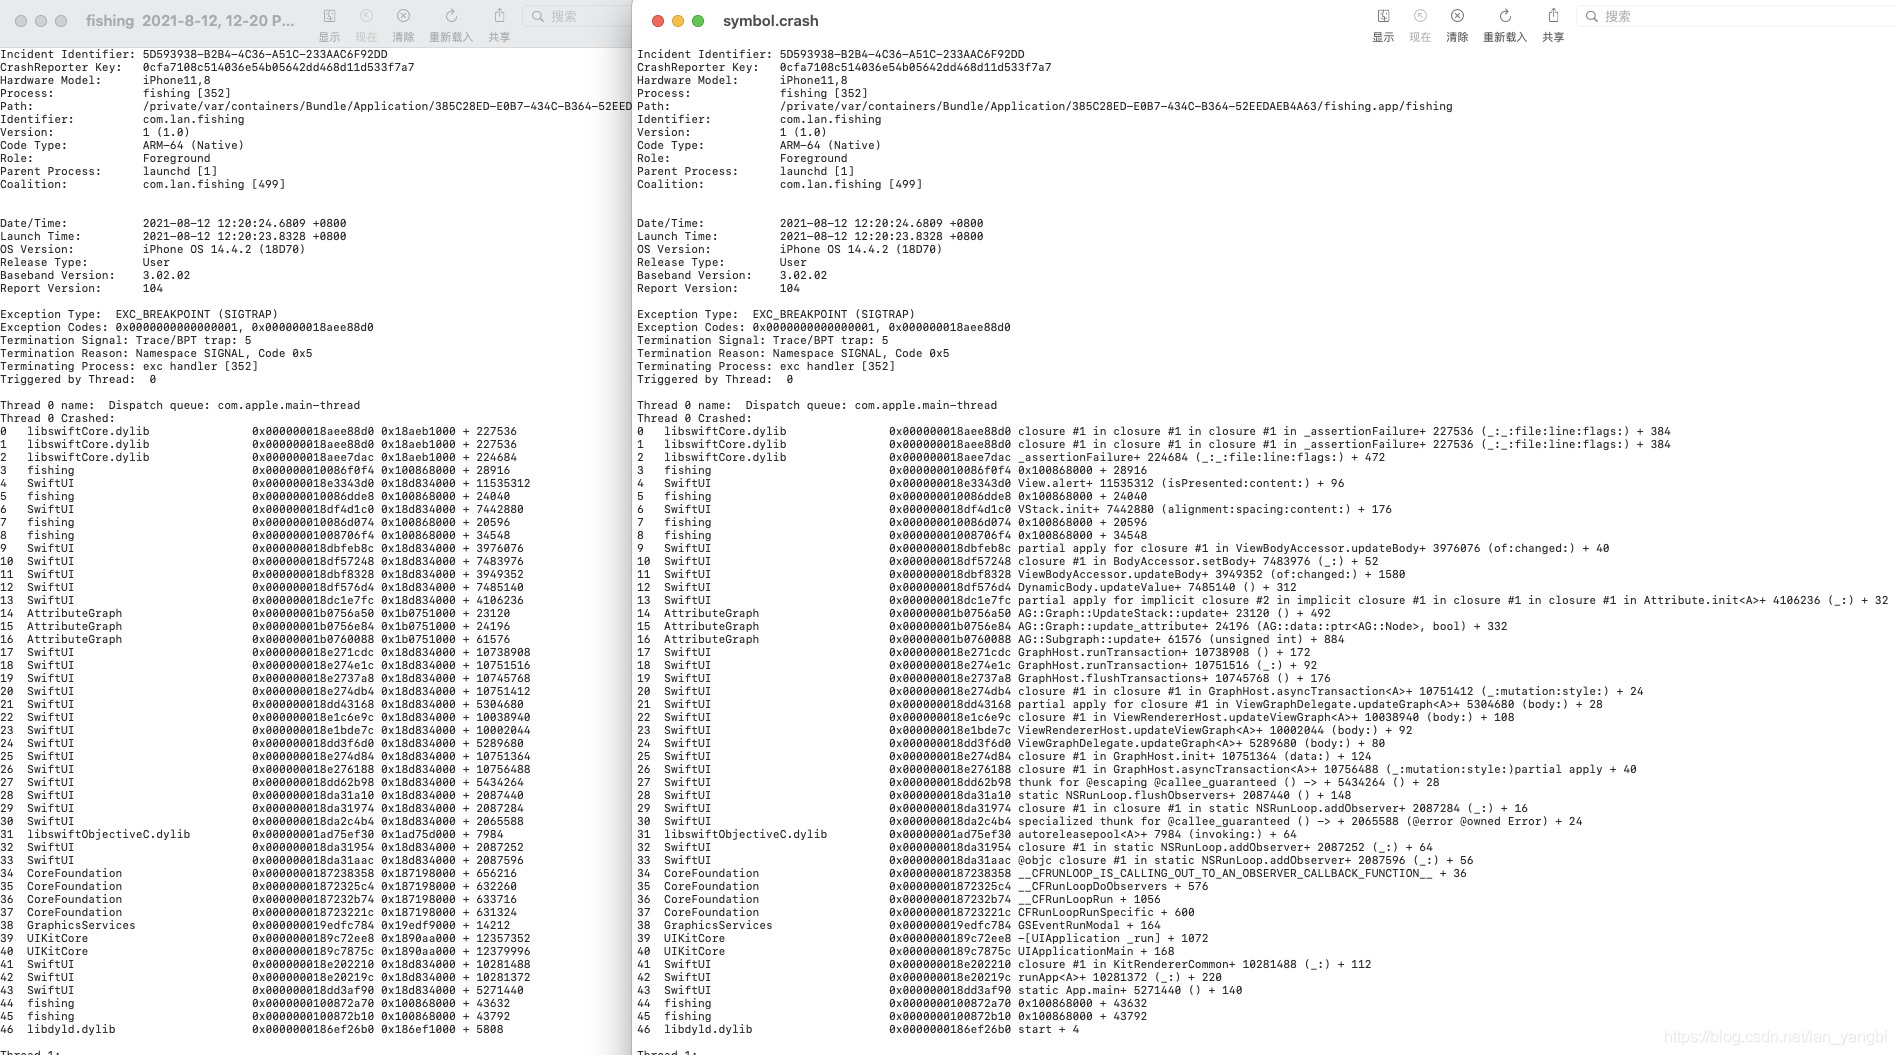Click 'Incident Identifier' line in fishing window
This screenshot has height=1055, width=1896.
pos(194,54)
